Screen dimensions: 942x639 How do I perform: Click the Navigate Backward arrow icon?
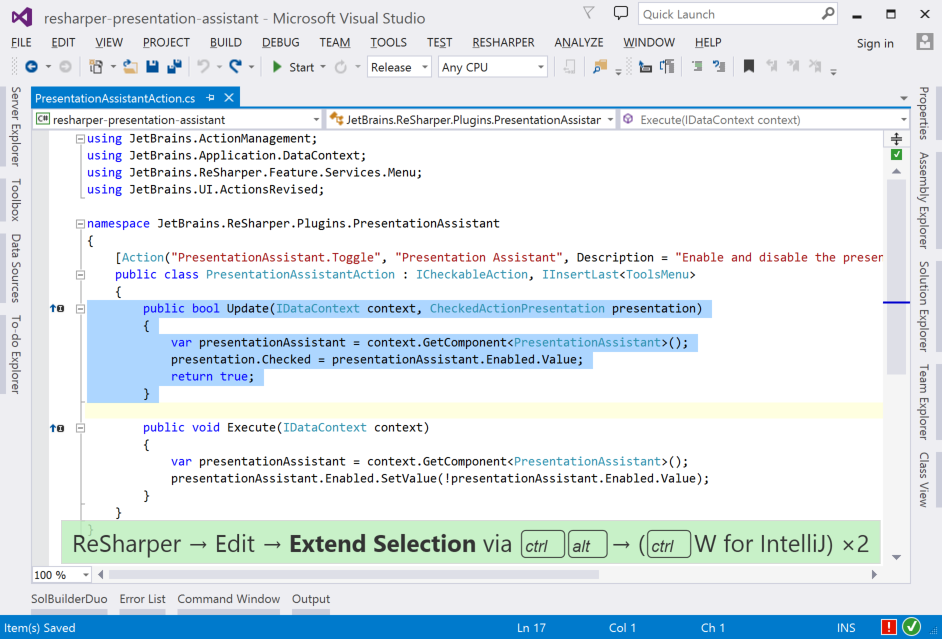coord(31,67)
